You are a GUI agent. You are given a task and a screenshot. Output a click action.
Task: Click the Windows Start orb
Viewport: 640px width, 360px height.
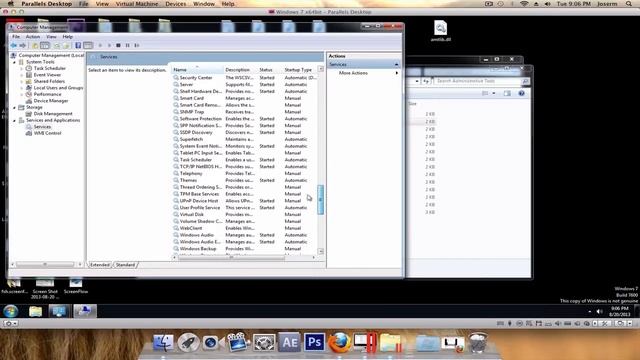tap(11, 311)
